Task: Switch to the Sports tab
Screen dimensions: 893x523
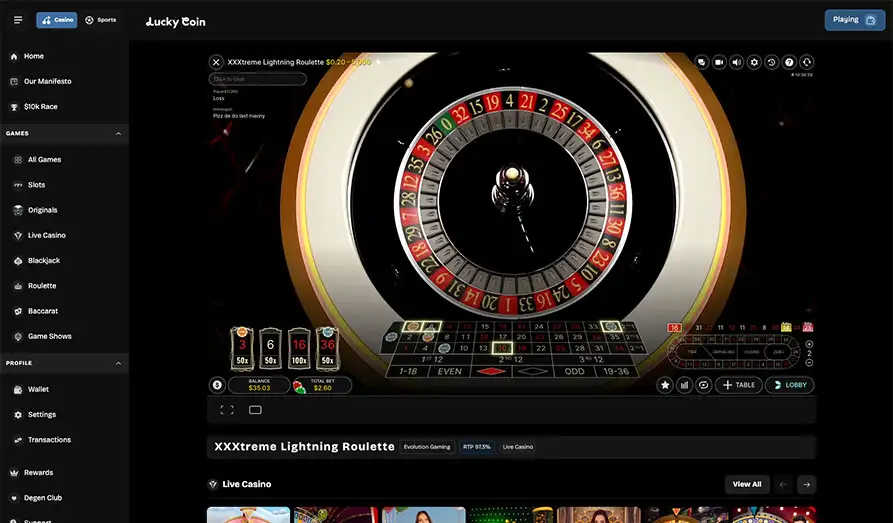Action: tap(101, 20)
